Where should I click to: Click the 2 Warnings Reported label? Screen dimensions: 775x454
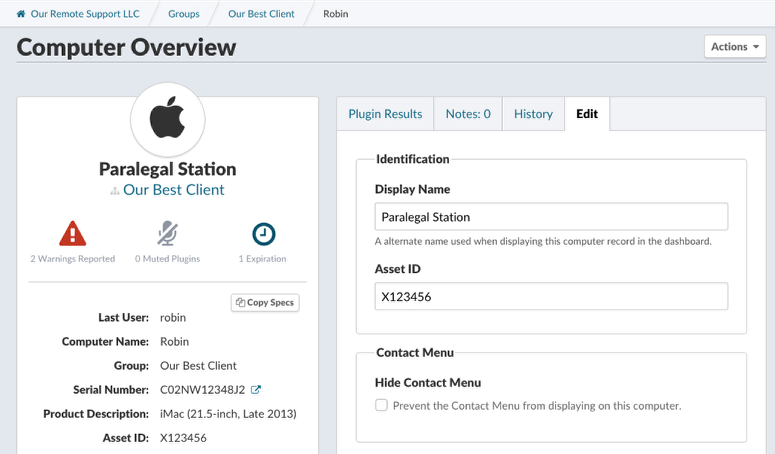click(73, 258)
